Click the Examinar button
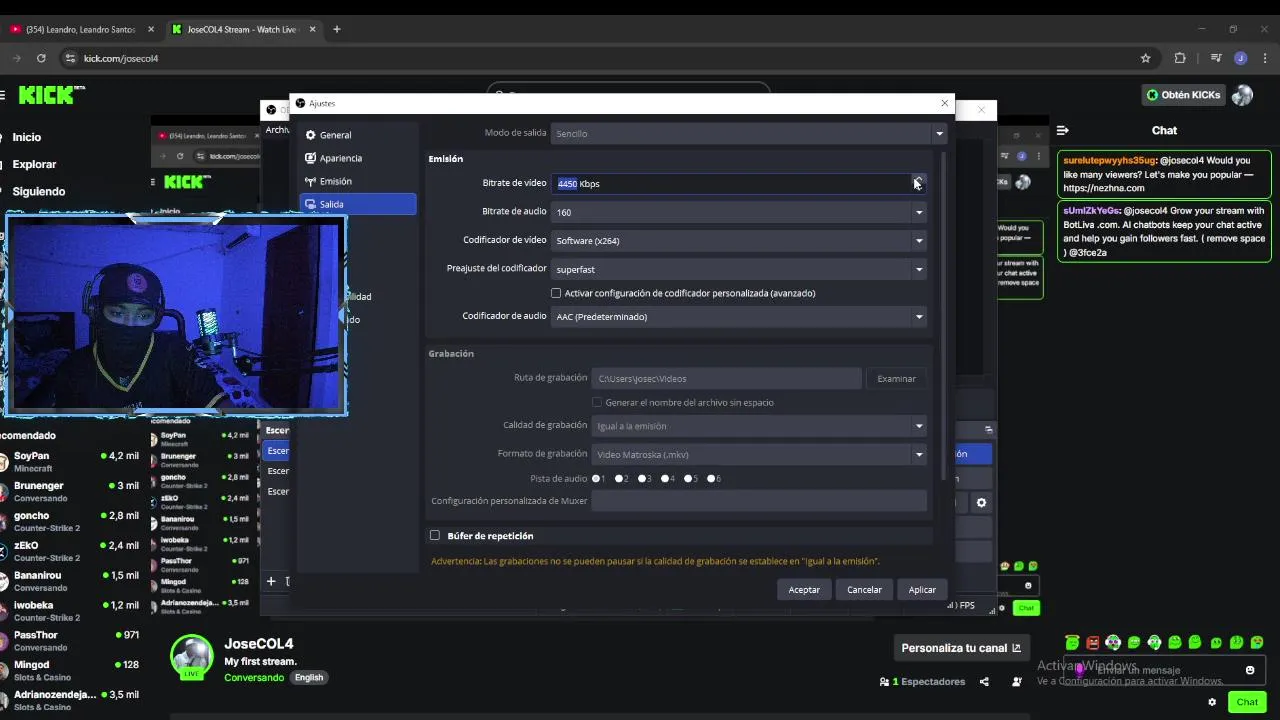 click(896, 379)
